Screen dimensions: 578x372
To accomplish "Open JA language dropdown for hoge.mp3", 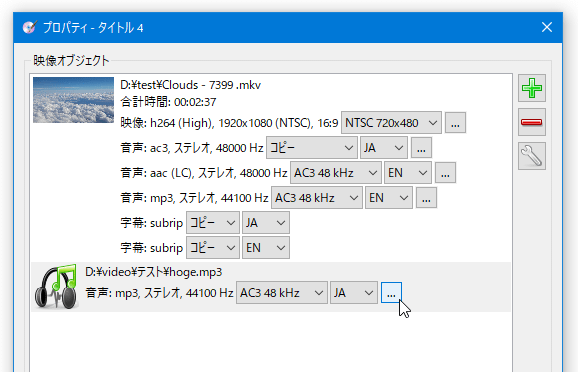I will tap(354, 293).
